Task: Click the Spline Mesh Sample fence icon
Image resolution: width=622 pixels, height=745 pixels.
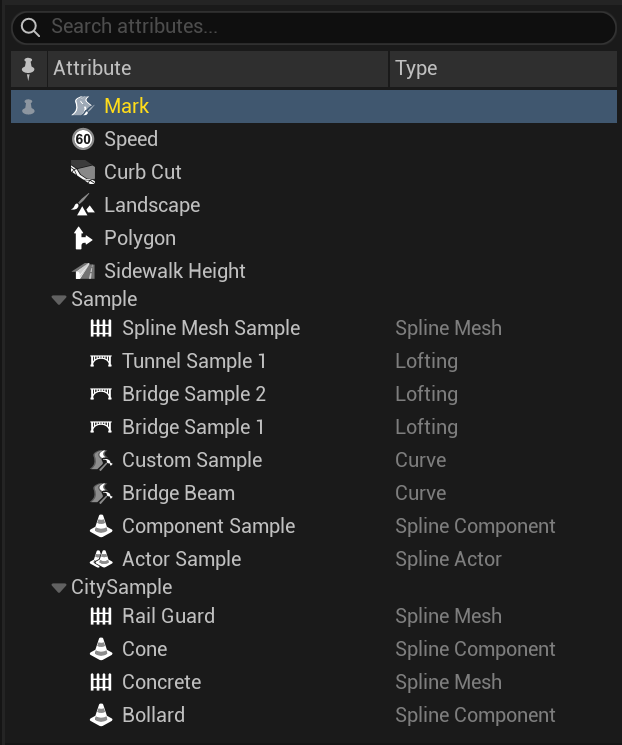Action: 101,328
